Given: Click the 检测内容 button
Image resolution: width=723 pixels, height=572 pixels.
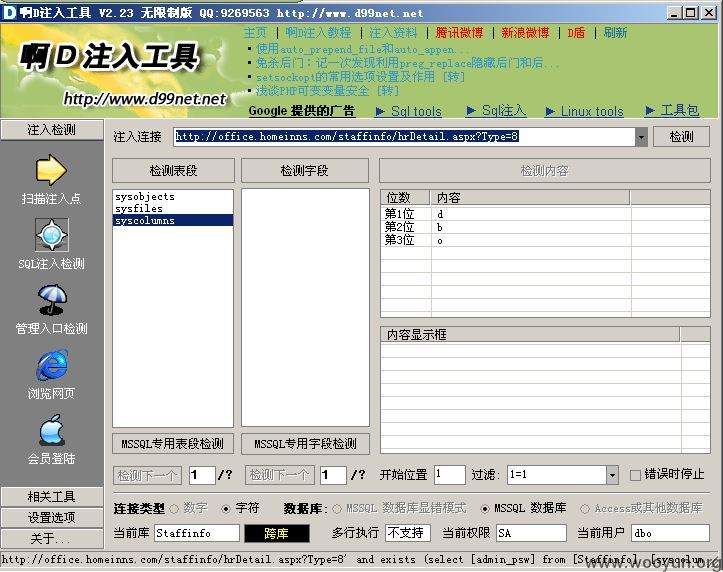Looking at the screenshot, I should [545, 171].
